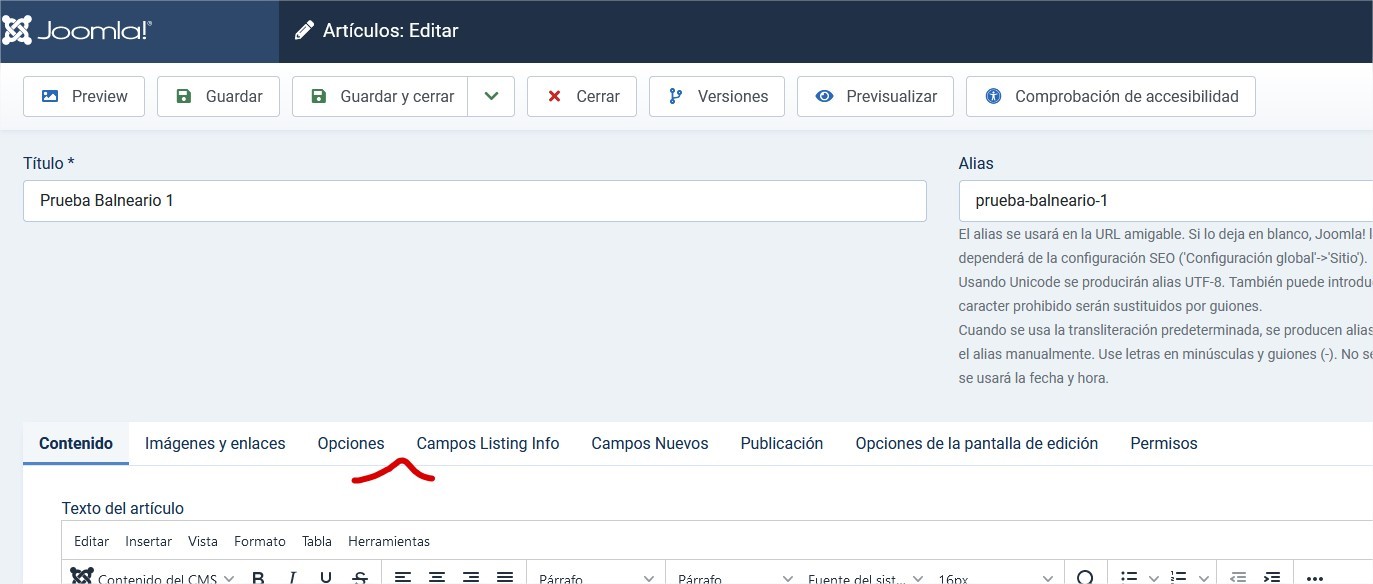The image size is (1373, 584).
Task: Open the editor Formato menu
Action: pos(260,541)
